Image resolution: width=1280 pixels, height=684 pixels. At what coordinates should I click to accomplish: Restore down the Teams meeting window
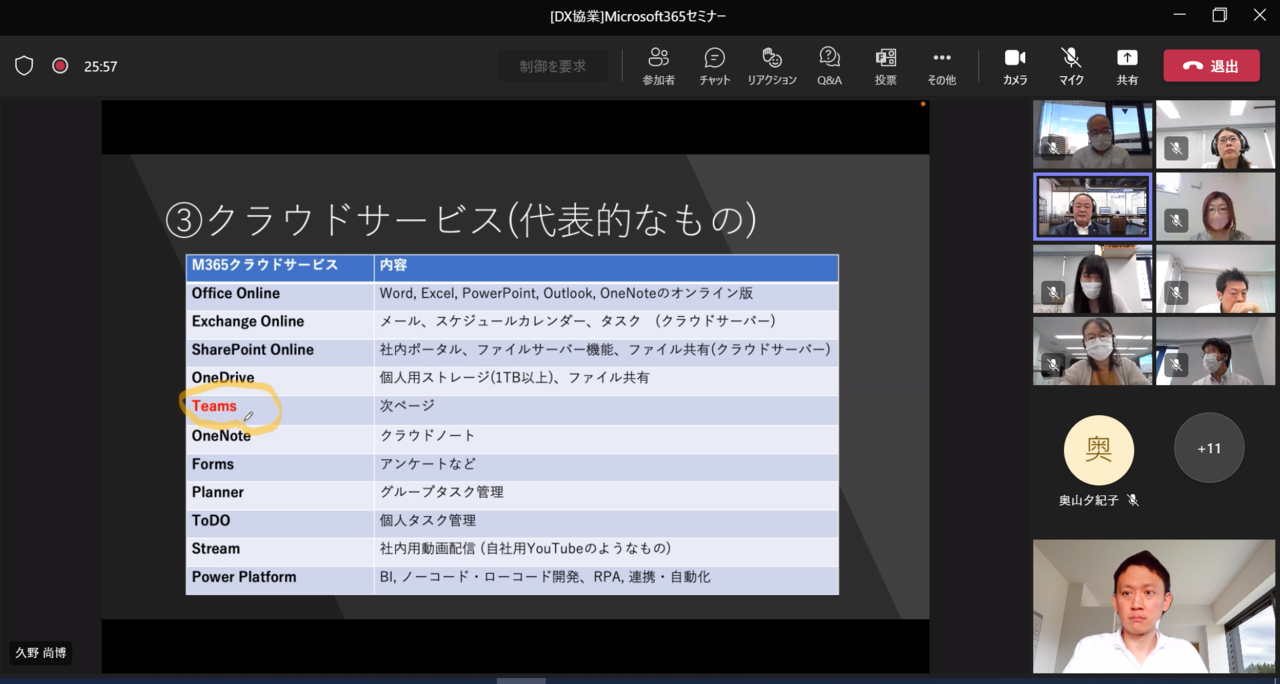pyautogui.click(x=1219, y=15)
